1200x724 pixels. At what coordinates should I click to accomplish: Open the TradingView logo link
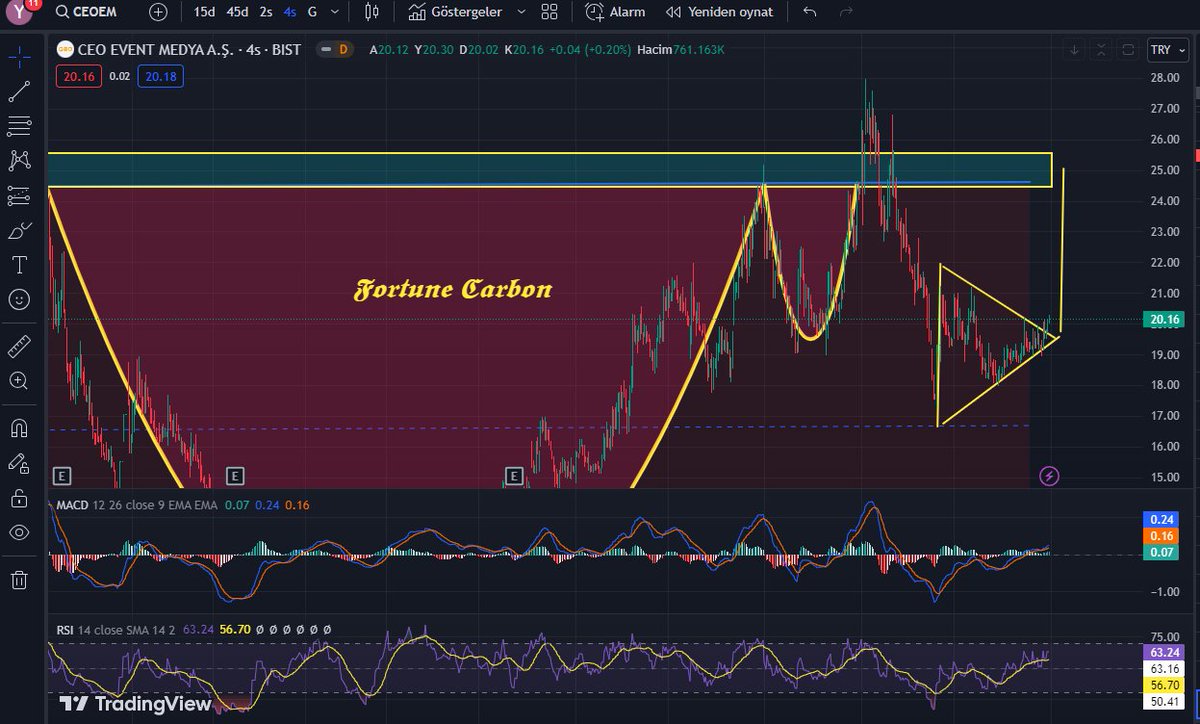135,704
